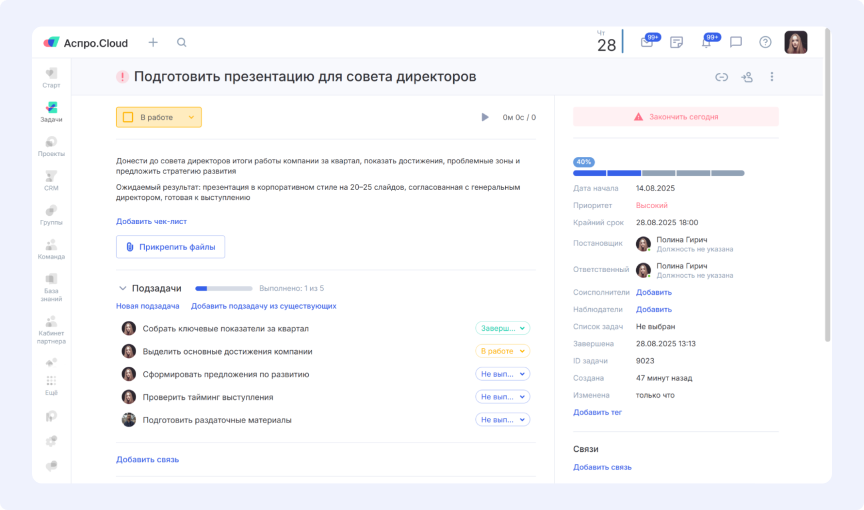This screenshot has height=510, width=864.
Task: Open CRM section in sidebar
Action: (x=51, y=179)
